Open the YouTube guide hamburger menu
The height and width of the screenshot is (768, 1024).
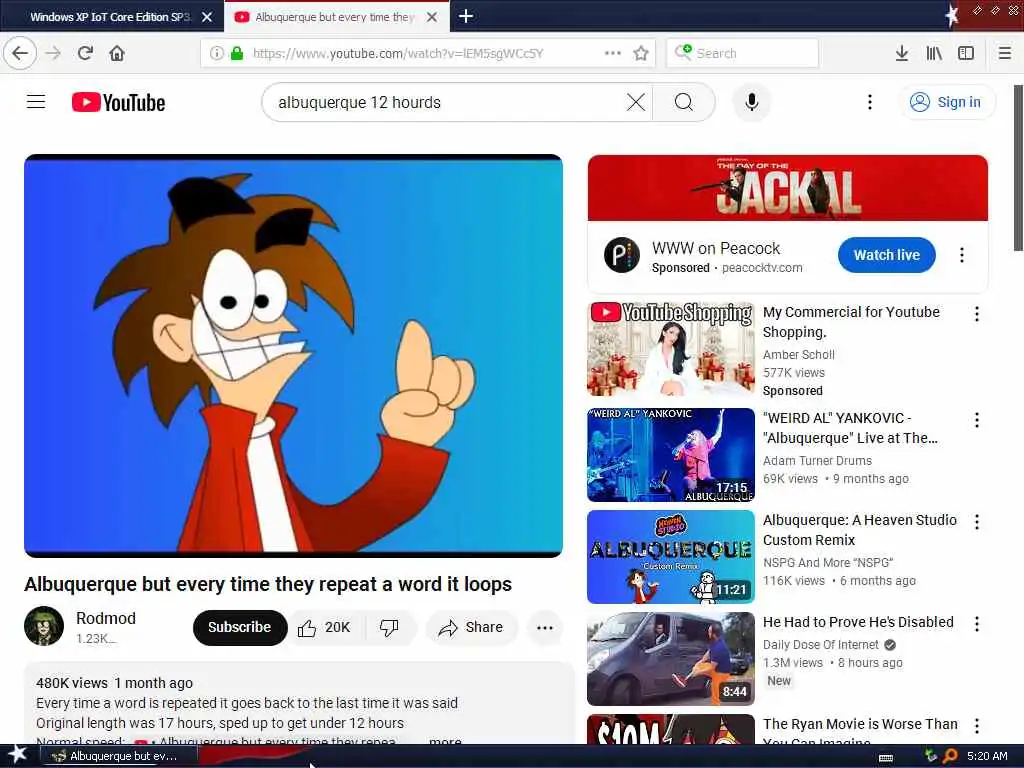(36, 102)
